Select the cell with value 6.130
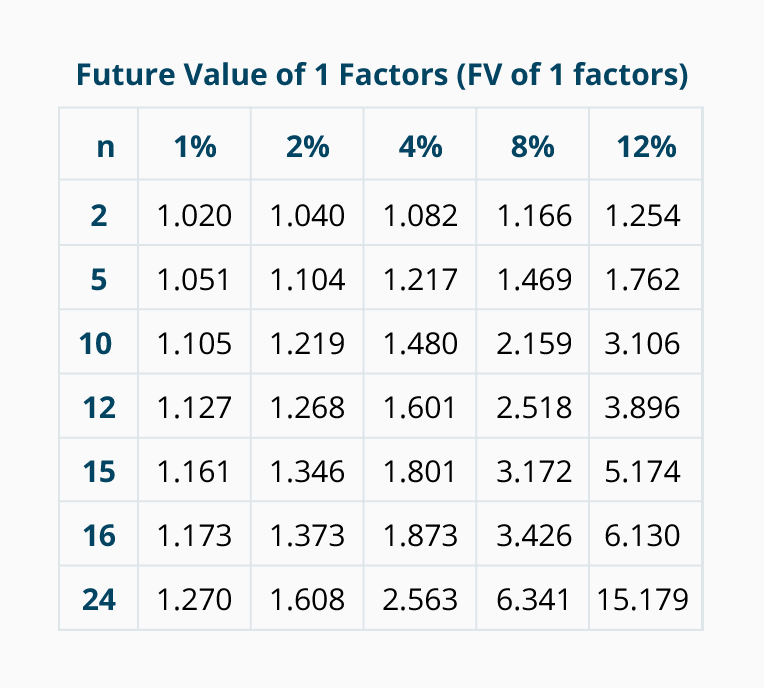The width and height of the screenshot is (764, 688). (642, 535)
